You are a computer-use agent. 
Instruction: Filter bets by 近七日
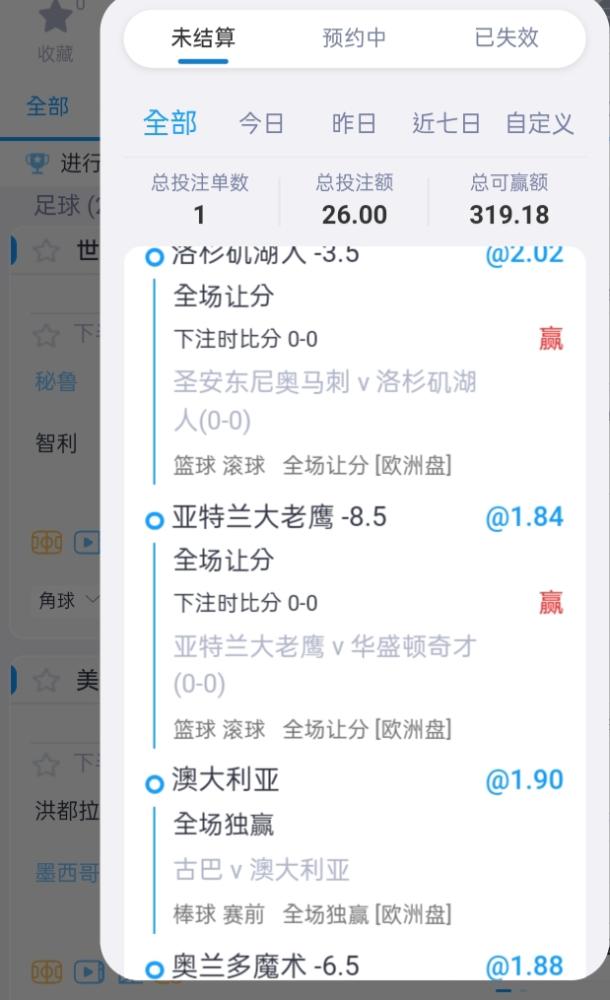446,122
